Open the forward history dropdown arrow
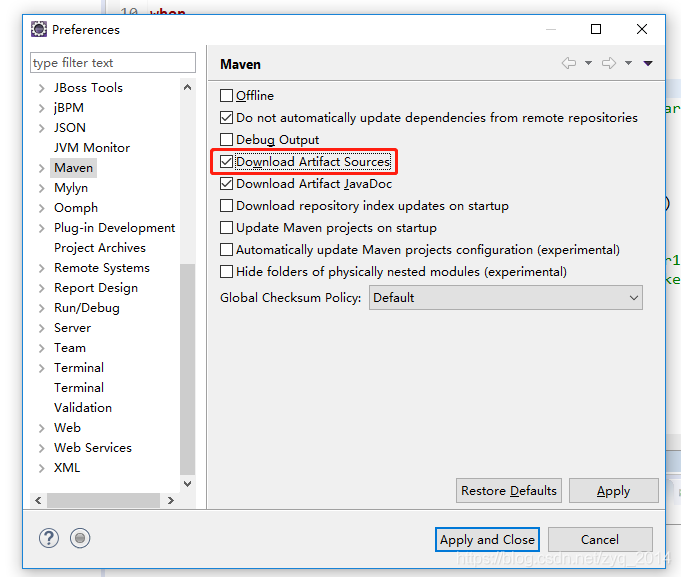681x577 pixels. point(628,63)
